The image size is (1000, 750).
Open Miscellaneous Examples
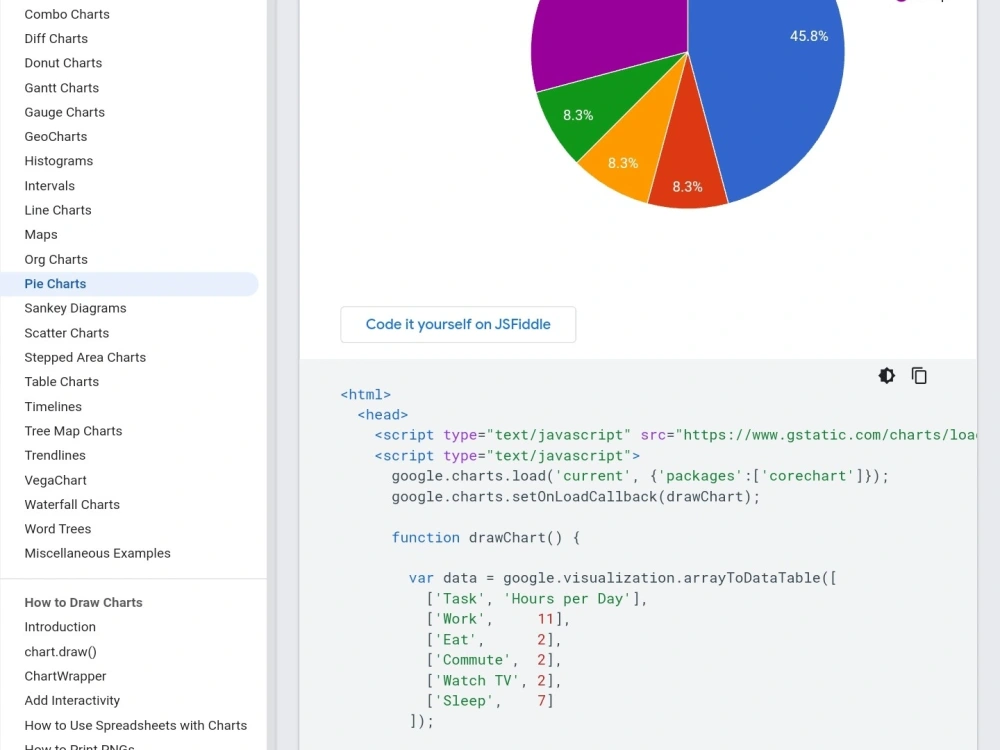tap(98, 553)
